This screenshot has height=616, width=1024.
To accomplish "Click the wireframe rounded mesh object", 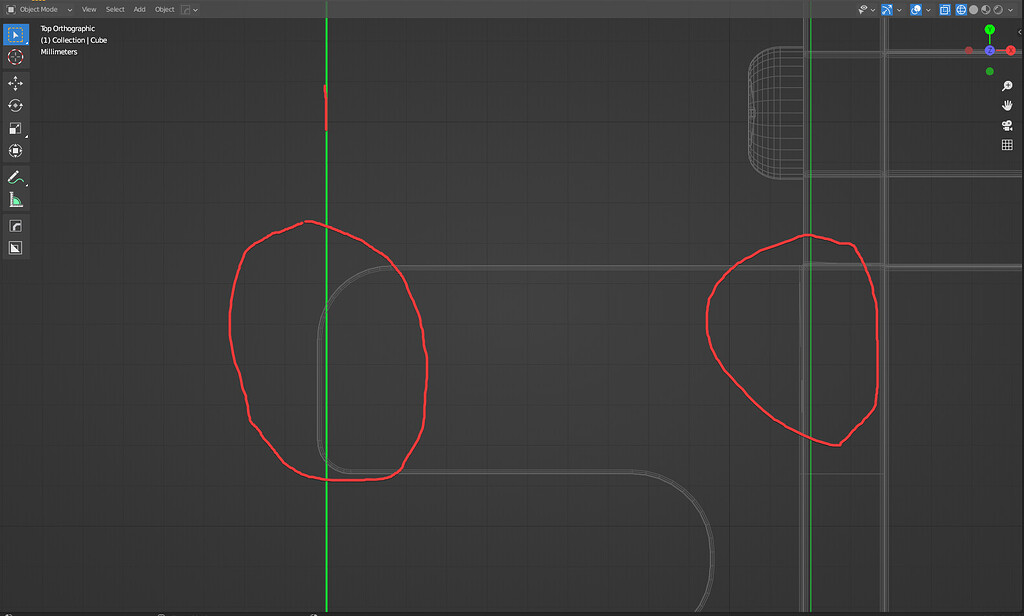I will [x=776, y=112].
